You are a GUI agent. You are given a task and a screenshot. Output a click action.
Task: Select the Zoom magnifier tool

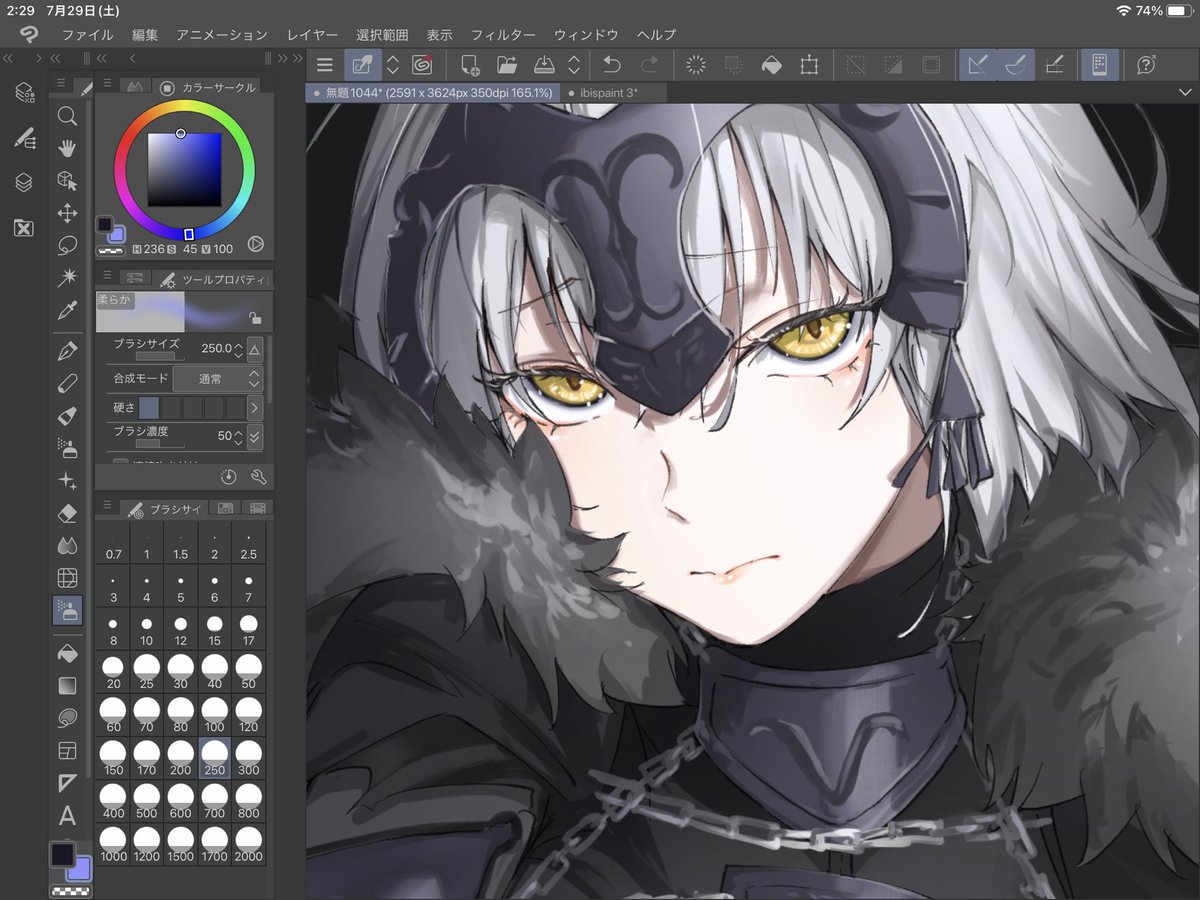(67, 116)
